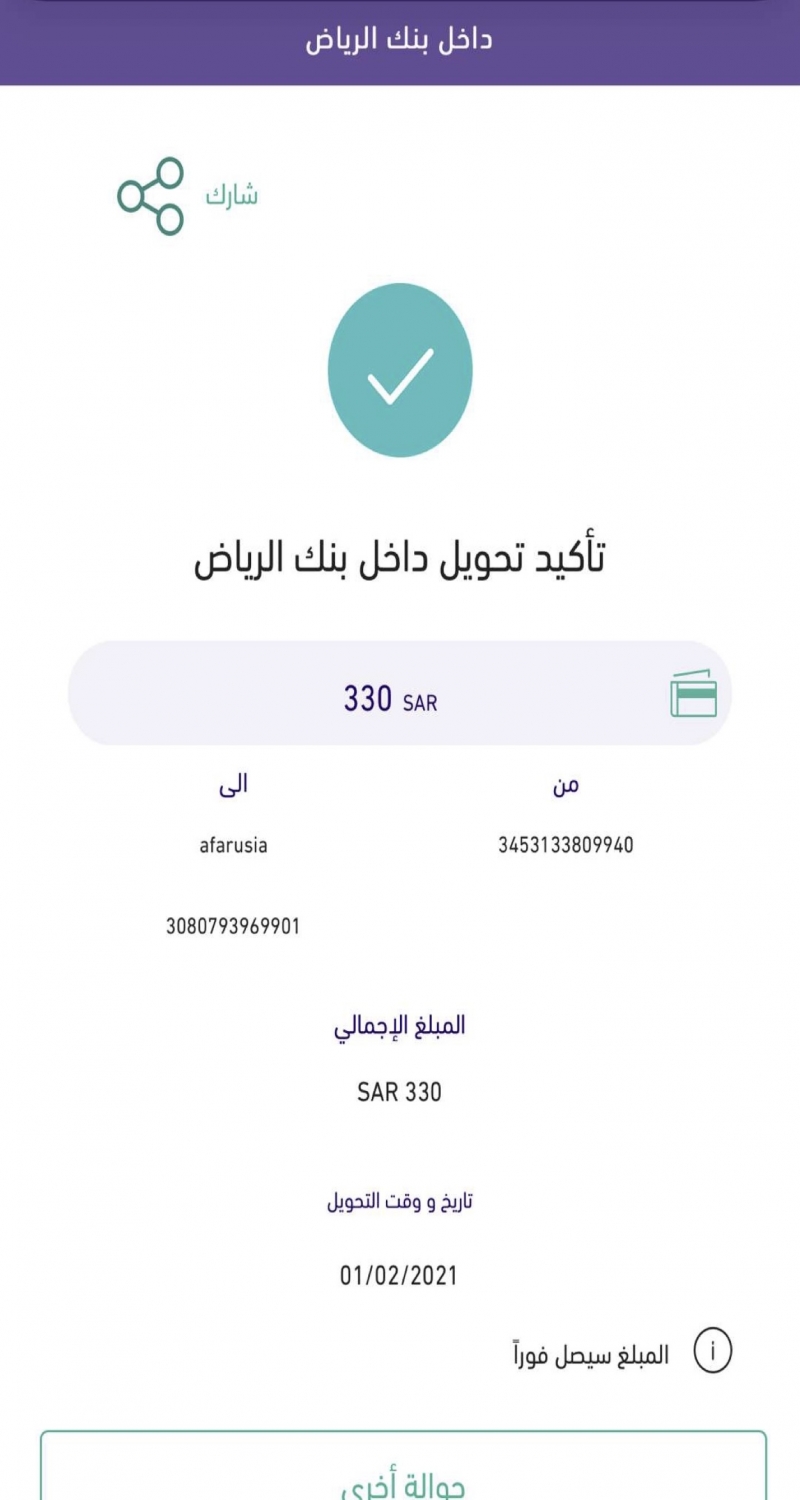Viewport: 800px width, 1500px height.
Task: Tap the recipient name afarusia
Action: (x=233, y=845)
